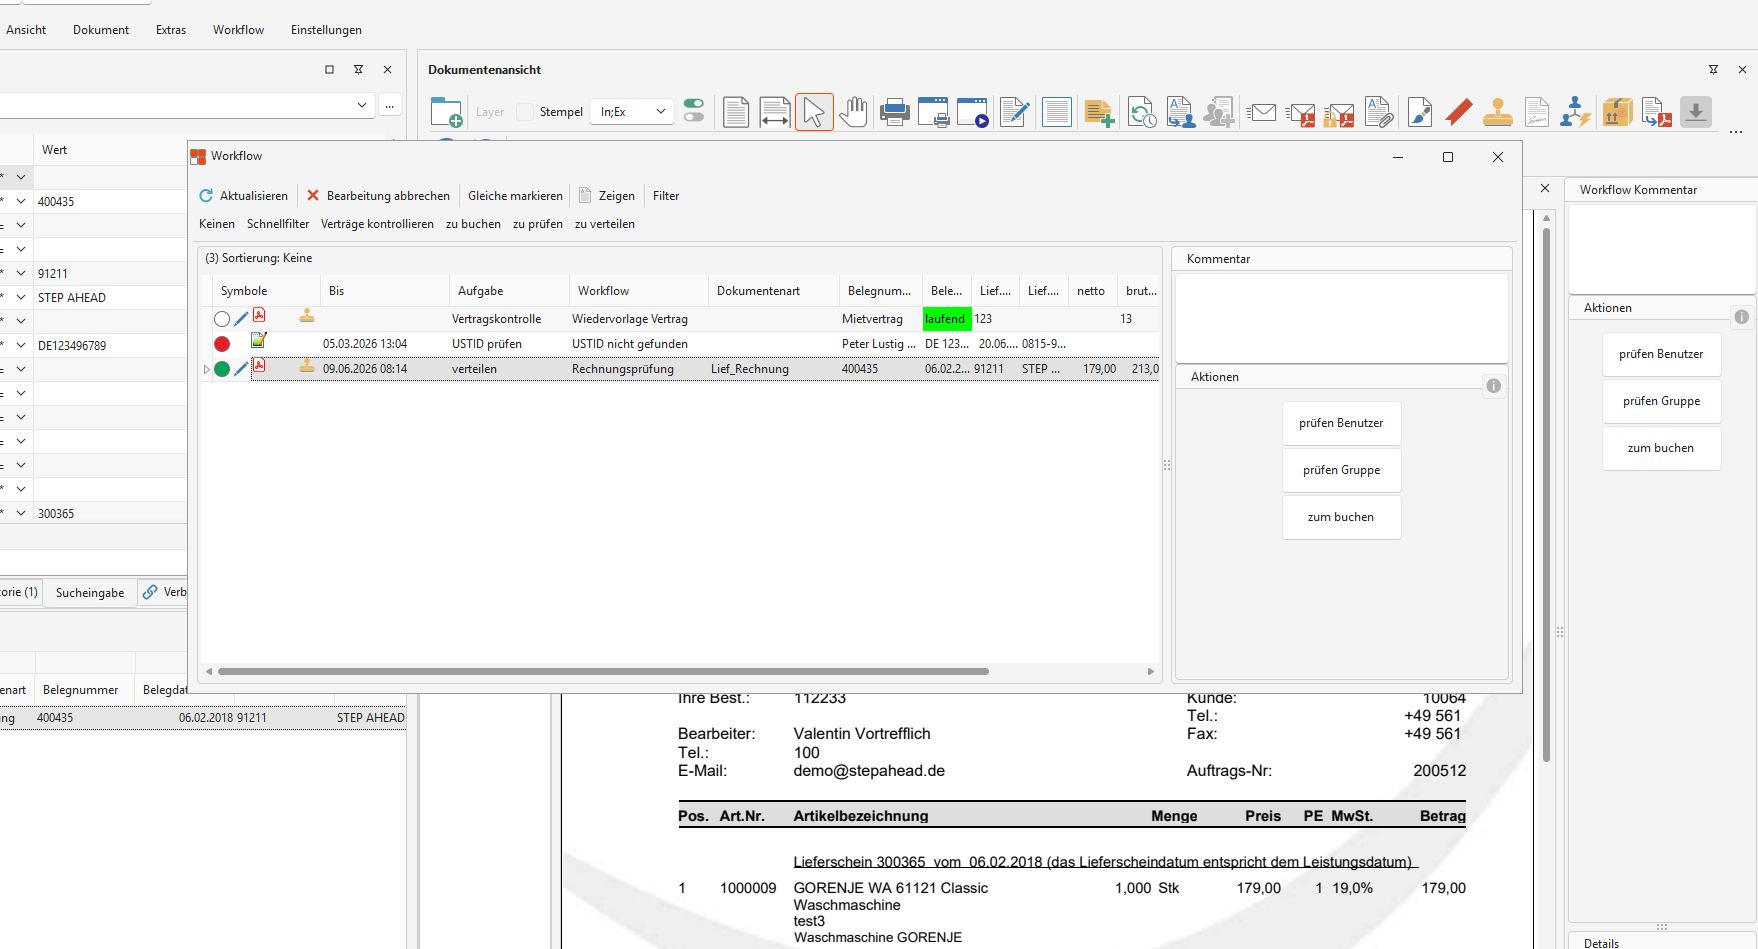
Task: Click the document with paperclip icon
Action: coord(1379,112)
